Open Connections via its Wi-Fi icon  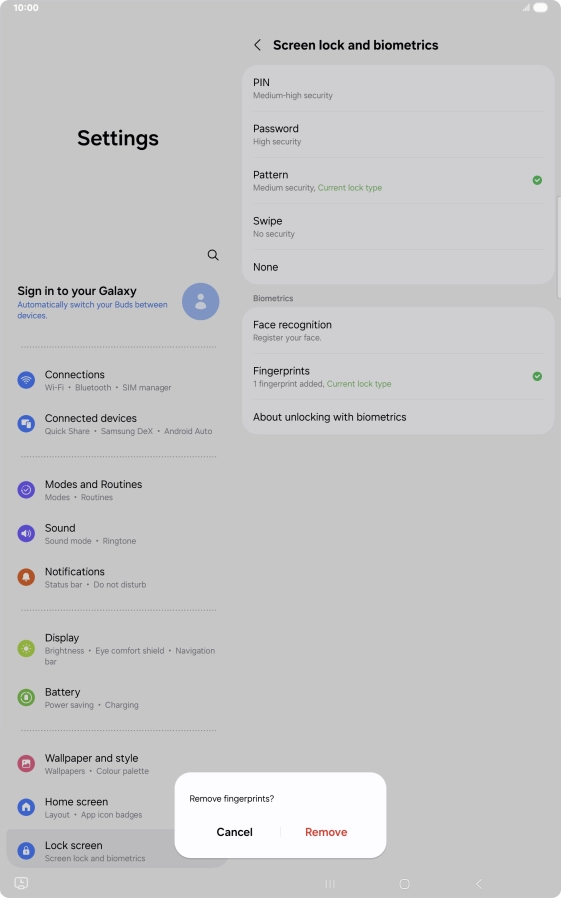click(x=26, y=380)
